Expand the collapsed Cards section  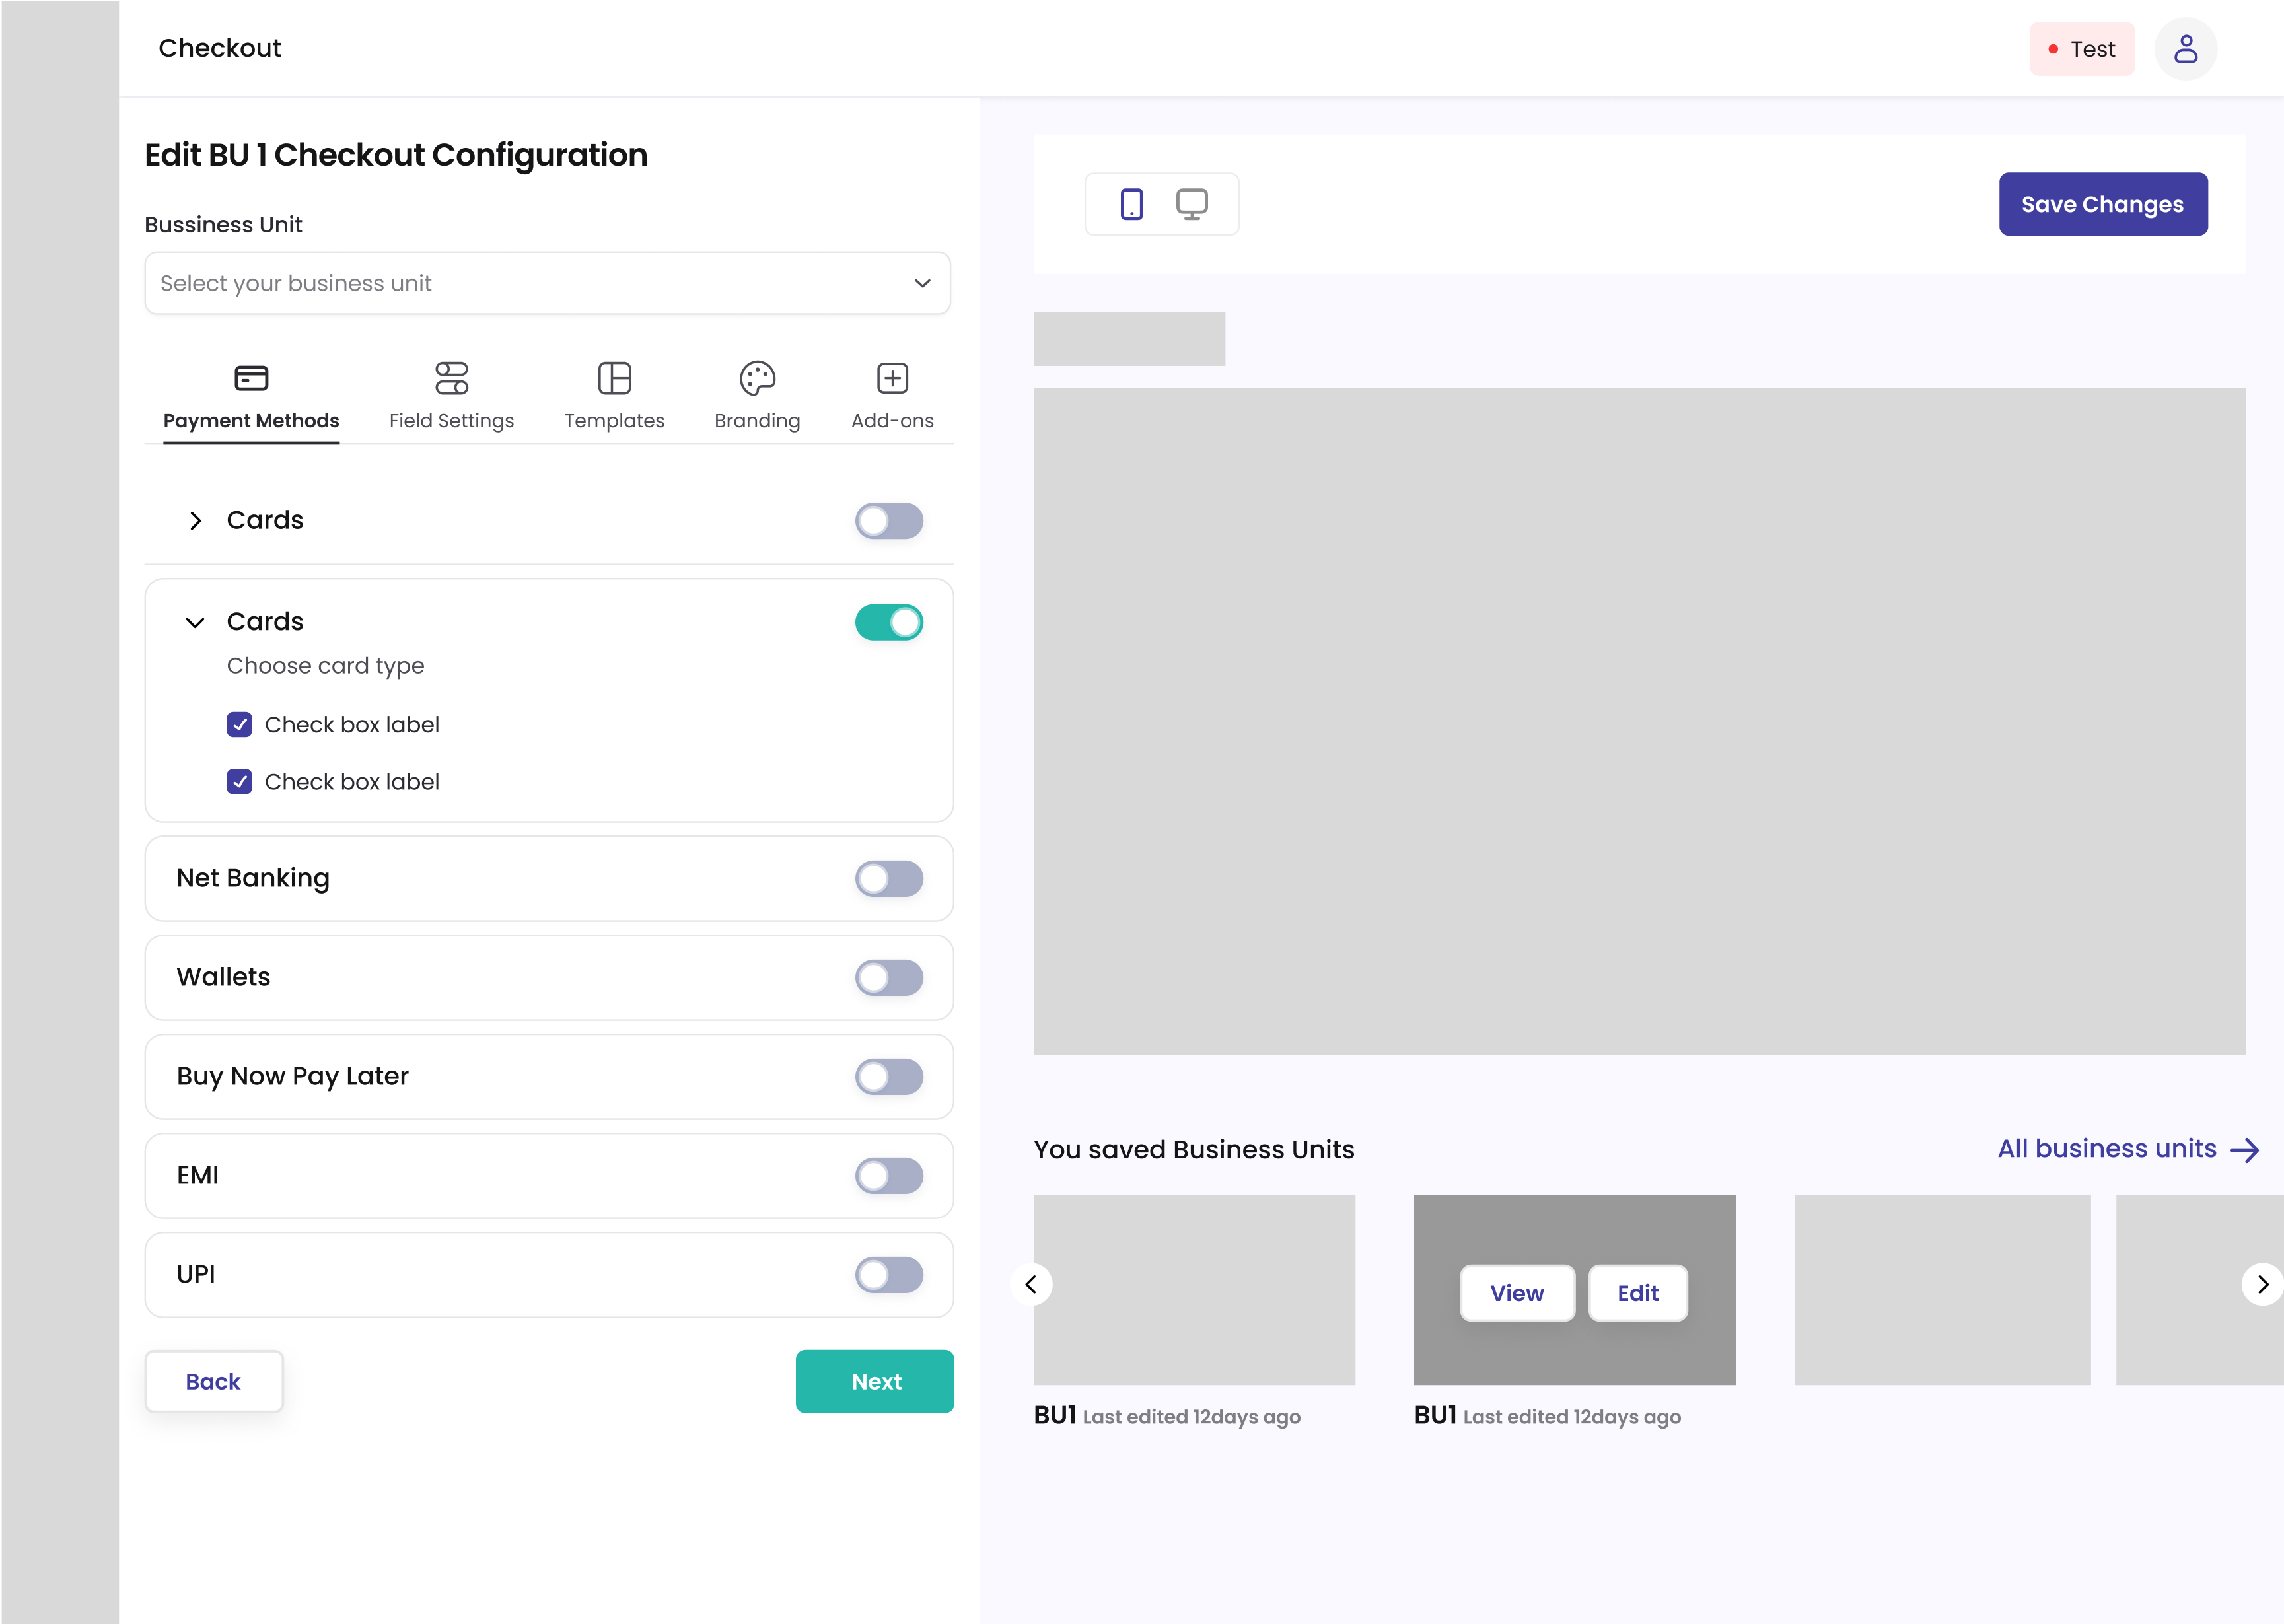(195, 520)
